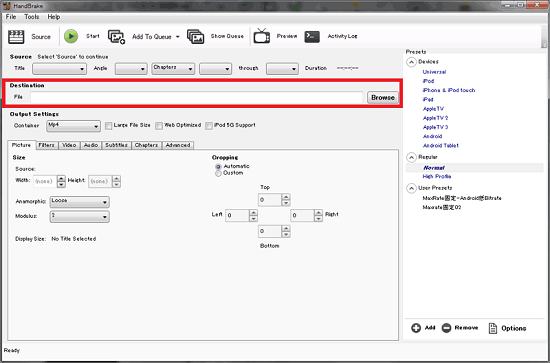Viewport: 550px width, 363px height.
Task: Select the Picture tab
Action: coord(21,145)
